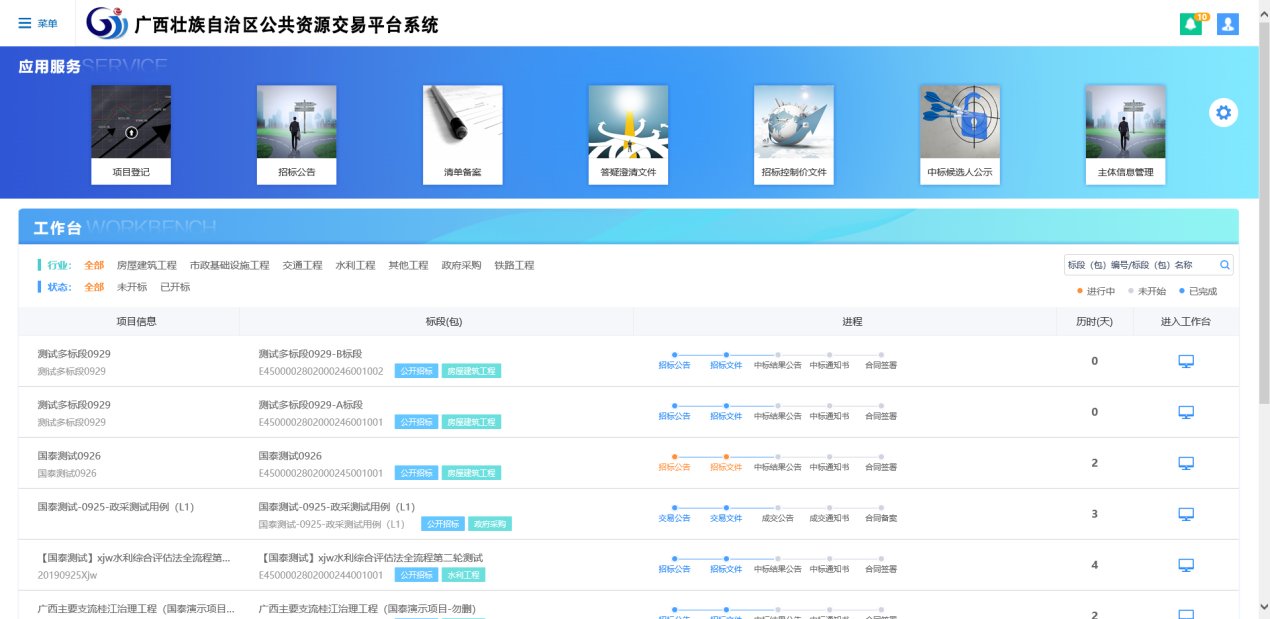Open the user profile avatar icon
The height and width of the screenshot is (619, 1270).
click(1227, 24)
